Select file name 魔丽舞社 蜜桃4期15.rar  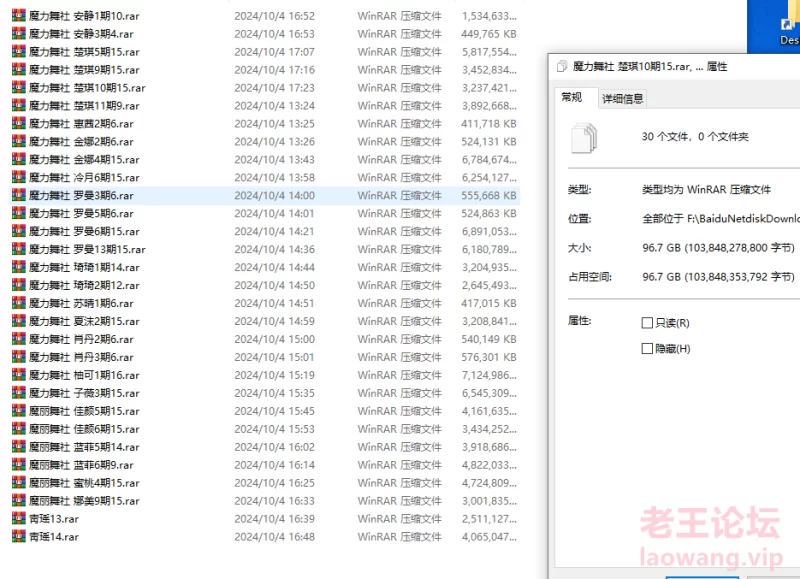point(84,483)
